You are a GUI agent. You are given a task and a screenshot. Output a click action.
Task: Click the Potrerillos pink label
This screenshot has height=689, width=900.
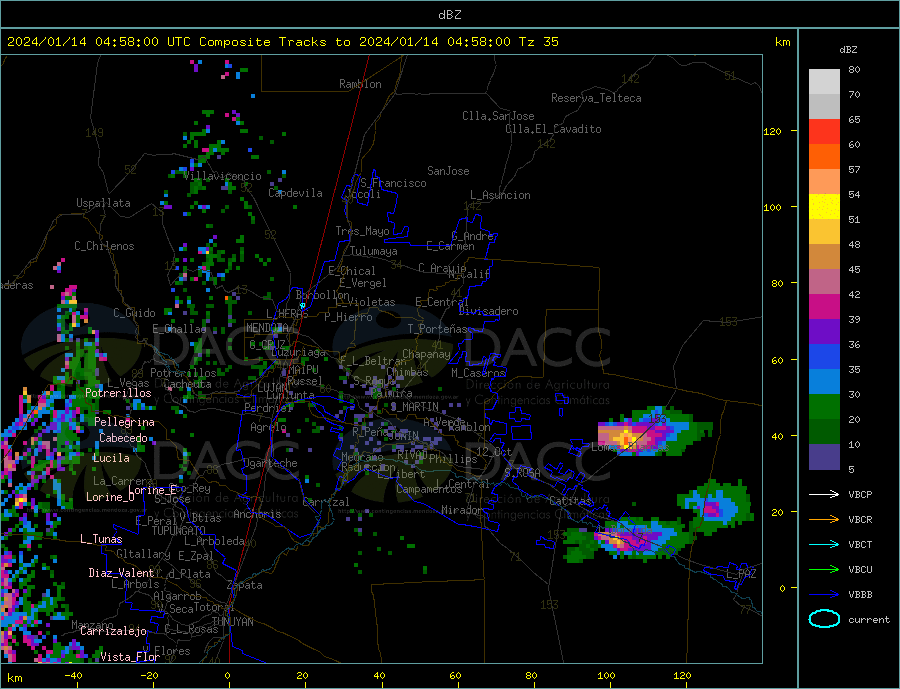(118, 393)
